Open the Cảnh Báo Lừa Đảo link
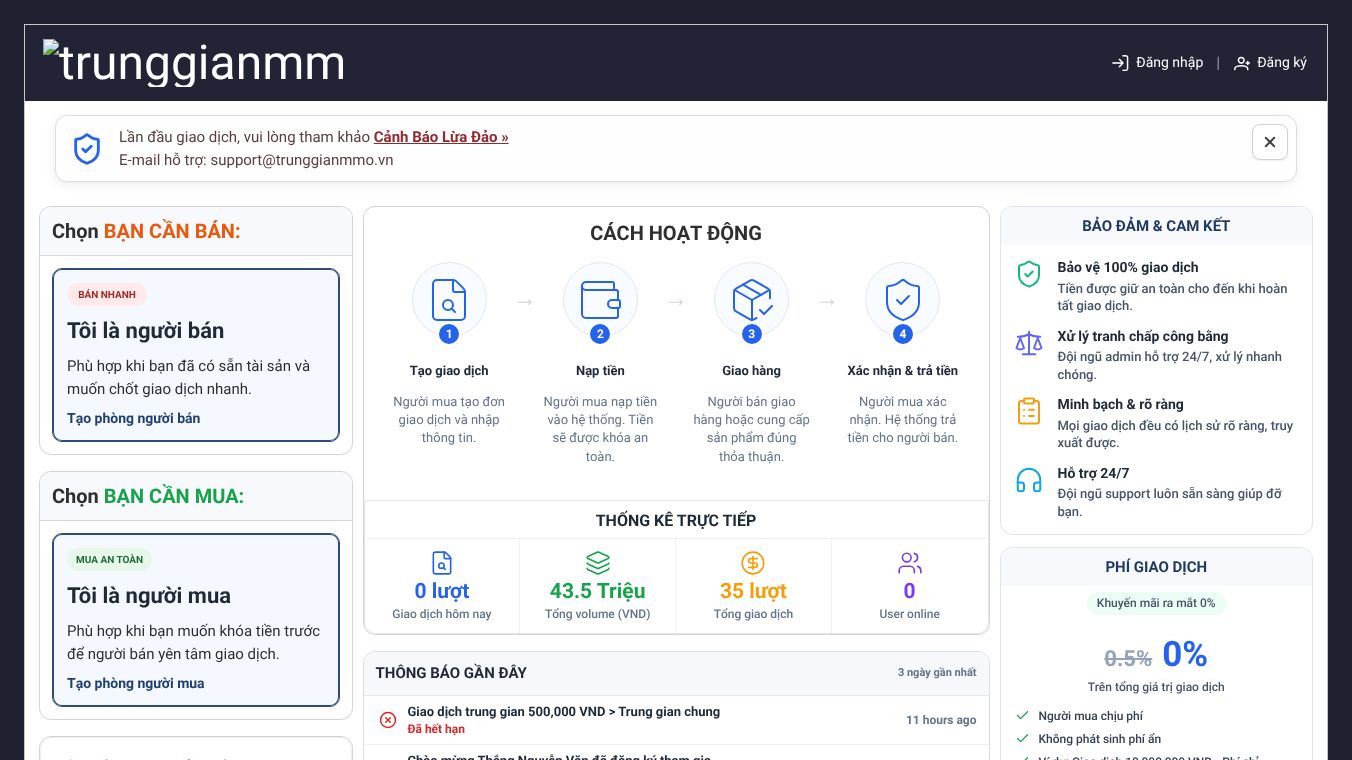 (x=441, y=137)
